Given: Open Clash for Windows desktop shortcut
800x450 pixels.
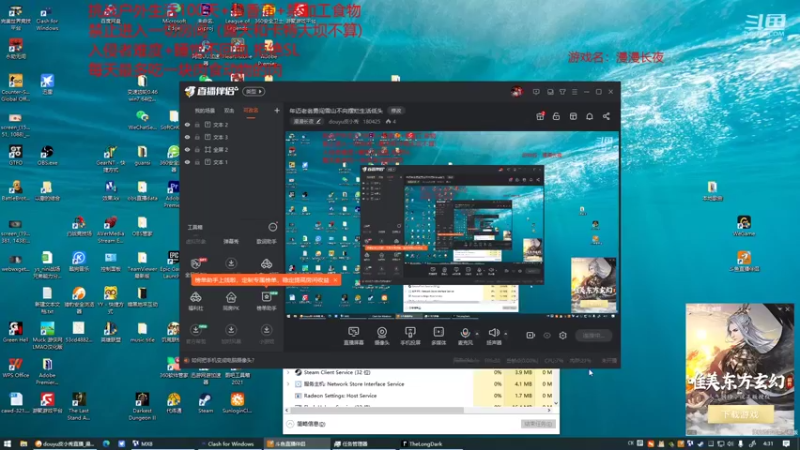Looking at the screenshot, I should click(47, 19).
